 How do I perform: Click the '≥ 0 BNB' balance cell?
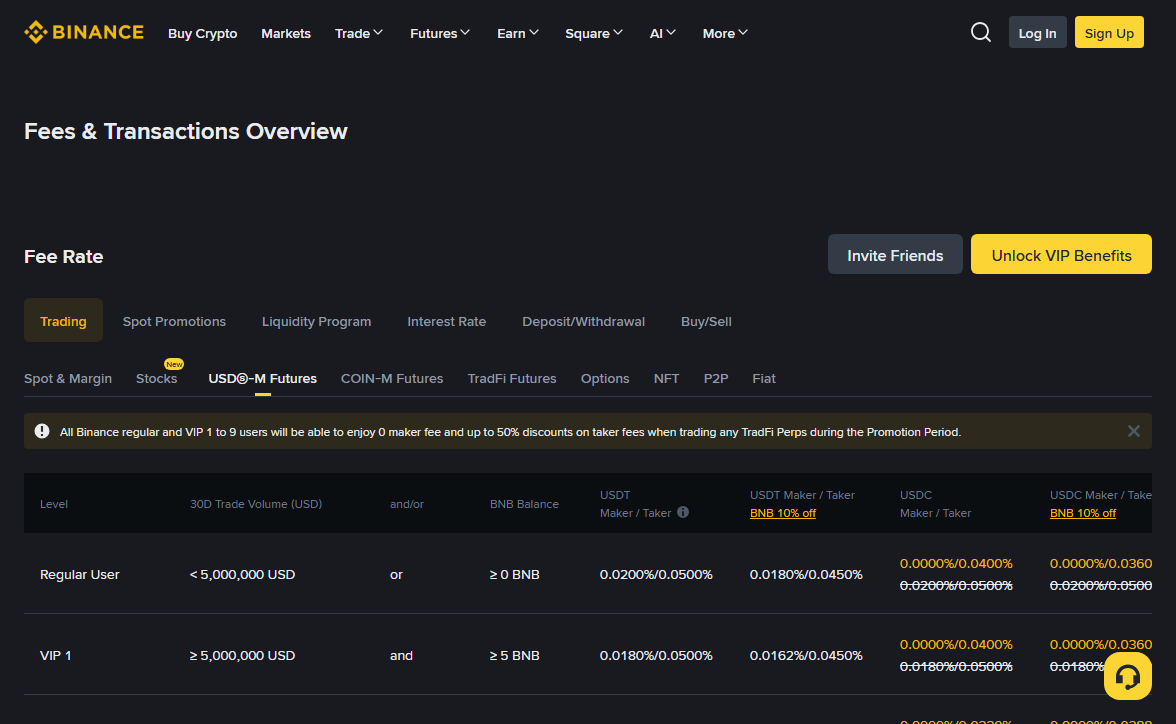pyautogui.click(x=514, y=574)
